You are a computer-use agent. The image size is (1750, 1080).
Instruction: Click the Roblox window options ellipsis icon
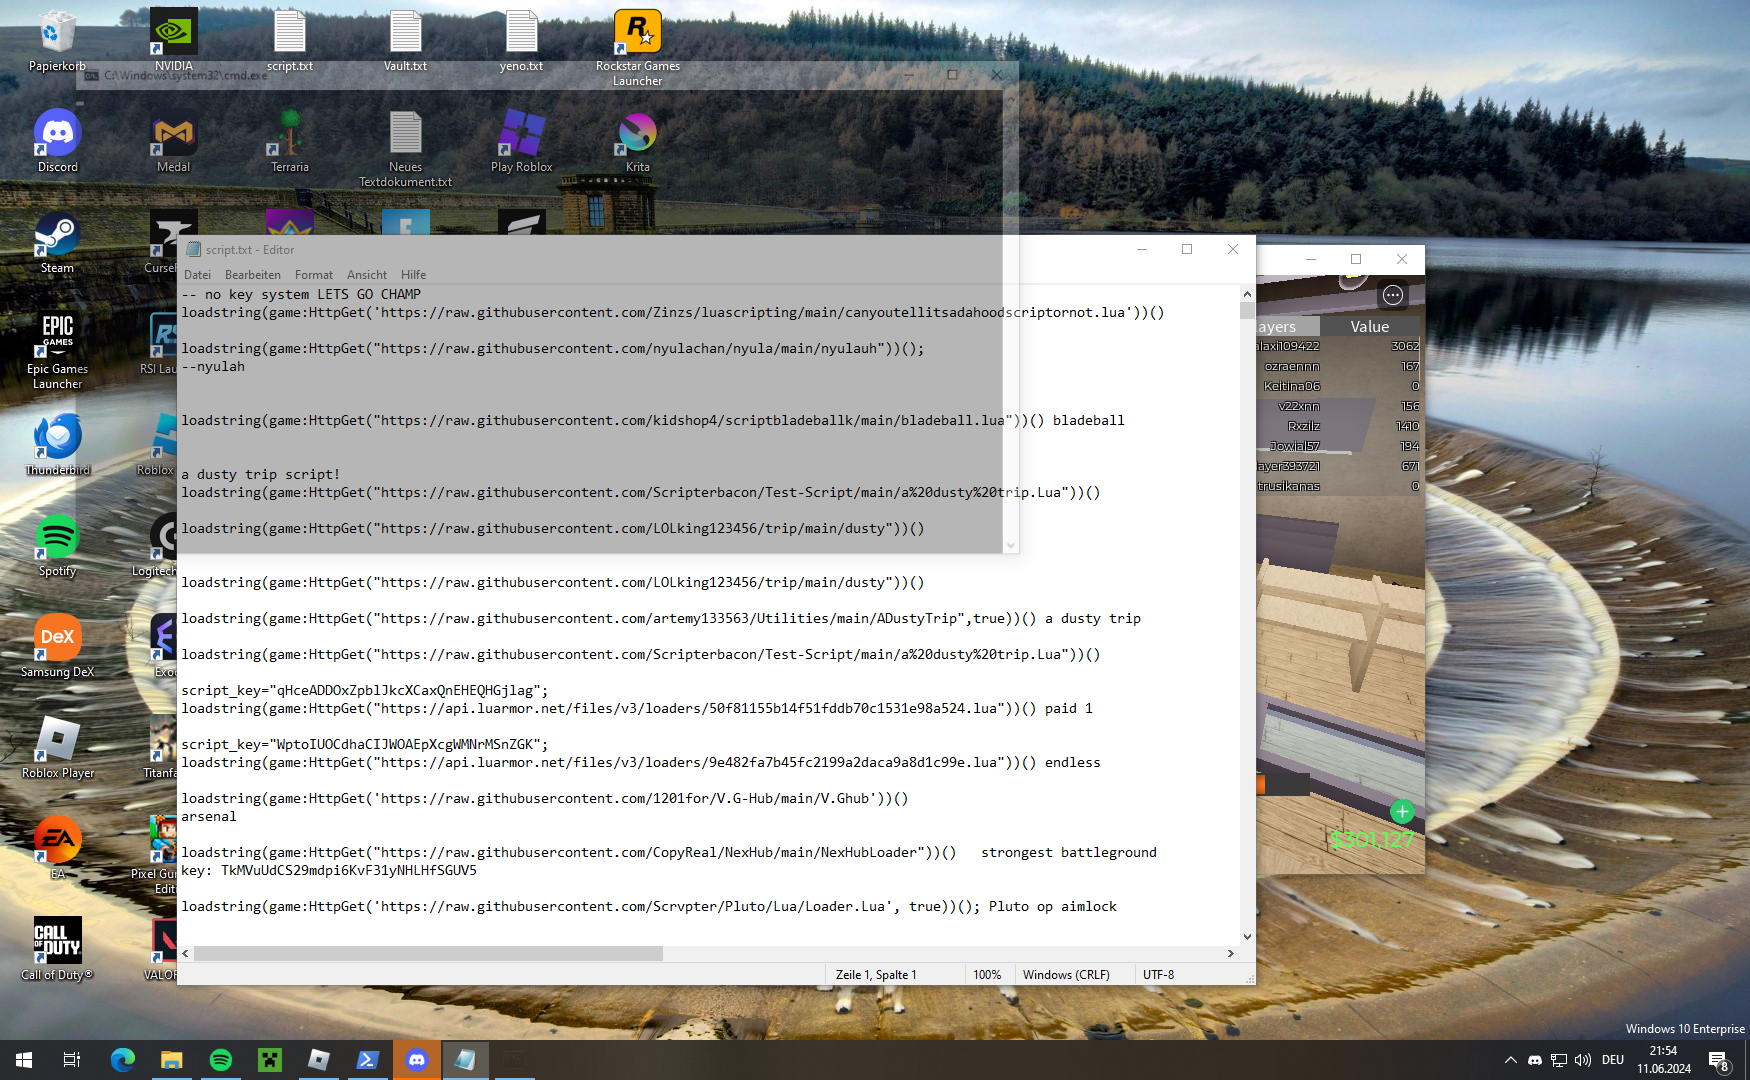point(1392,295)
